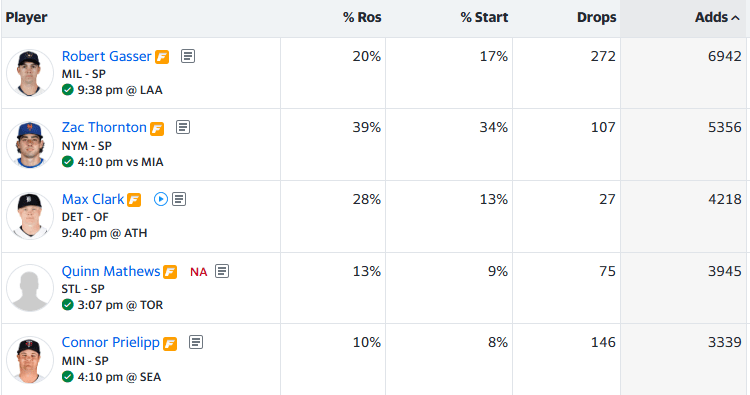
Task: Open Connor Prielipp's player notes icon
Action: click(x=196, y=342)
